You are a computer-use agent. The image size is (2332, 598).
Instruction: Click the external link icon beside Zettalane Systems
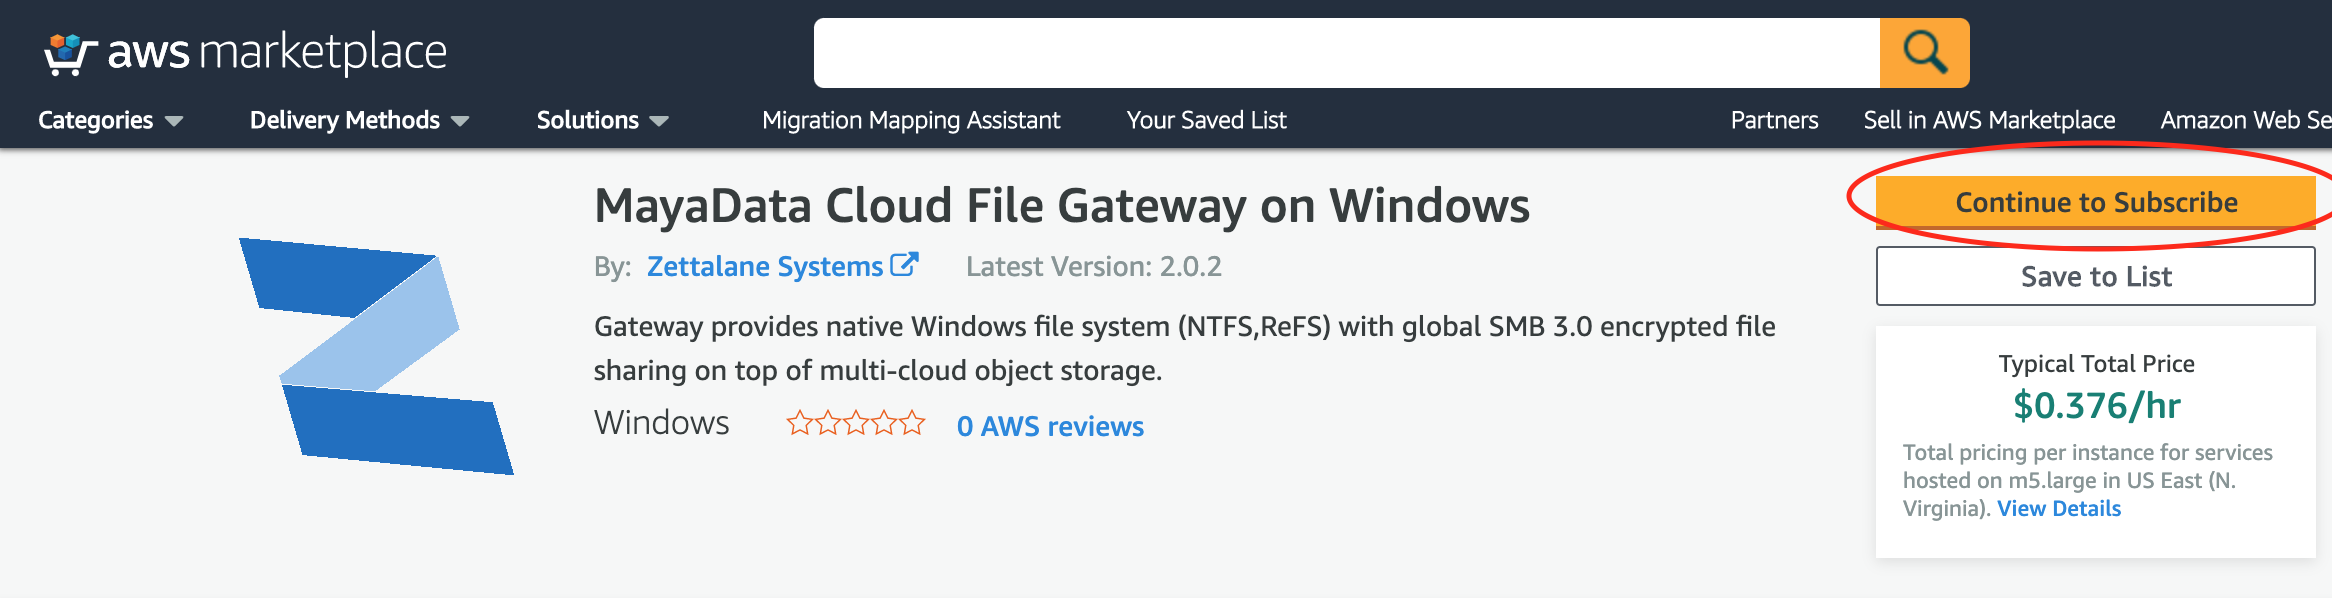pos(904,265)
